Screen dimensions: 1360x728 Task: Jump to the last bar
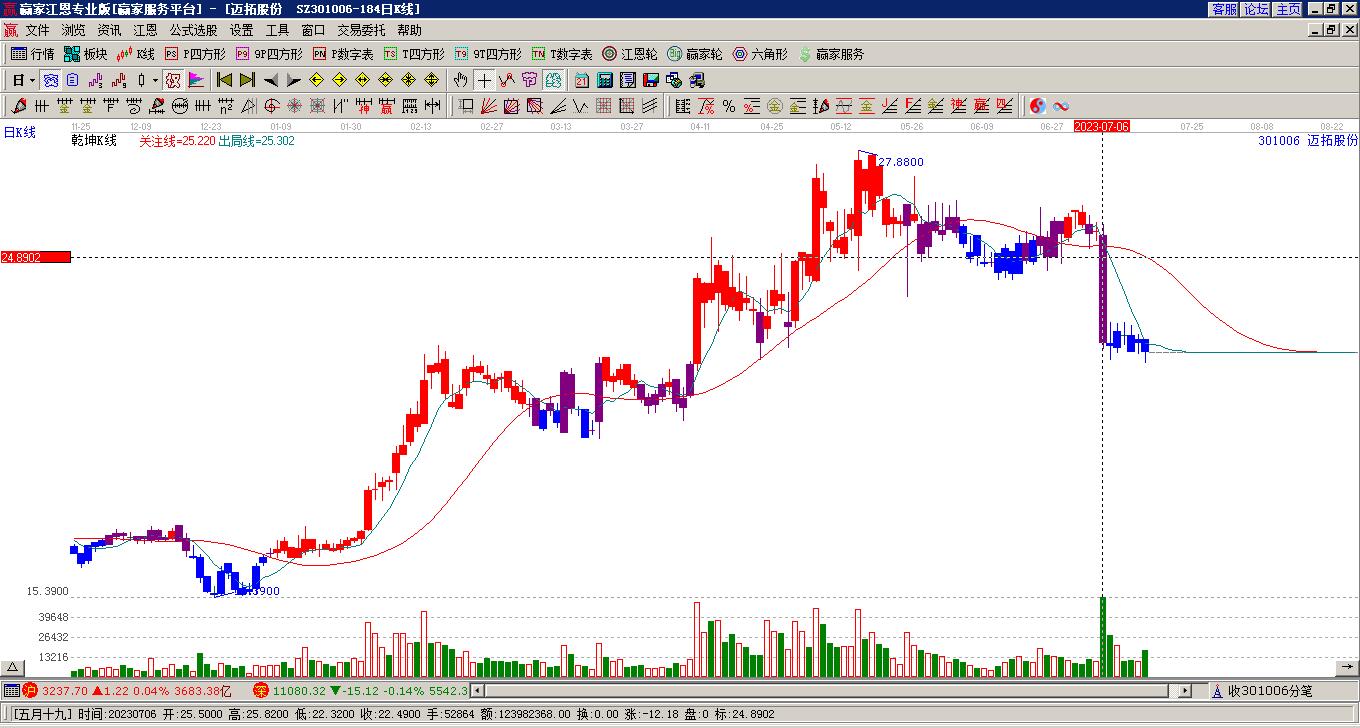(x=248, y=80)
